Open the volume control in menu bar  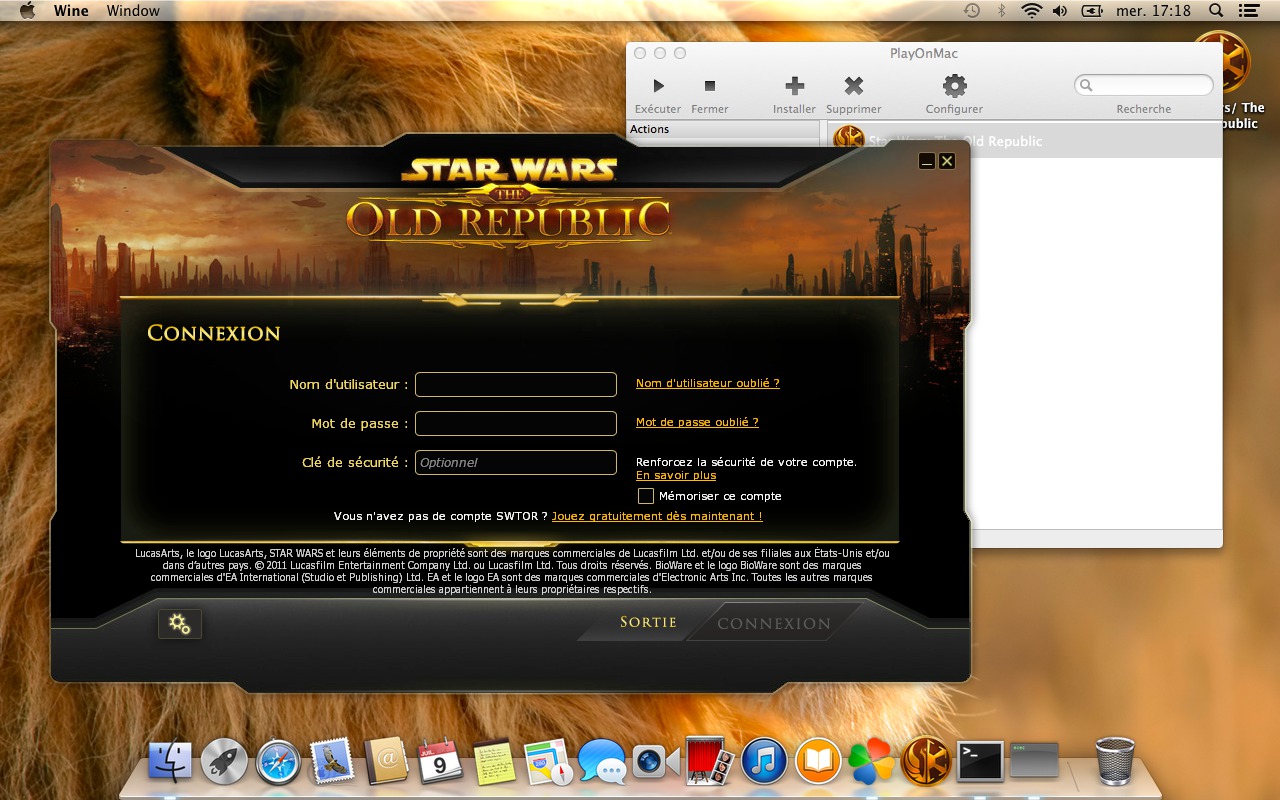tap(1060, 10)
